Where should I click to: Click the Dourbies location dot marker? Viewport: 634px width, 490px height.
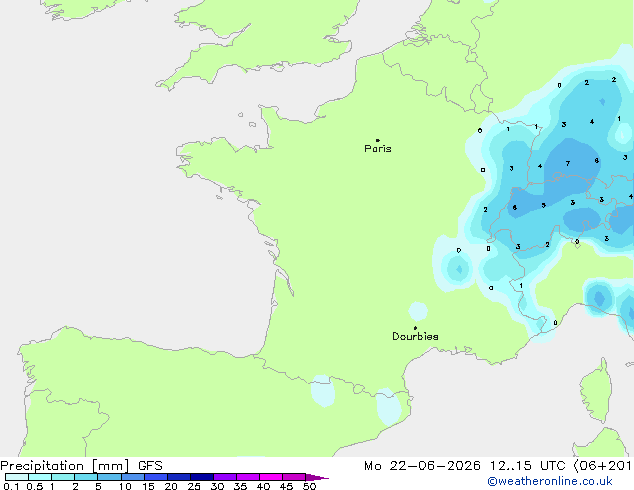415,328
